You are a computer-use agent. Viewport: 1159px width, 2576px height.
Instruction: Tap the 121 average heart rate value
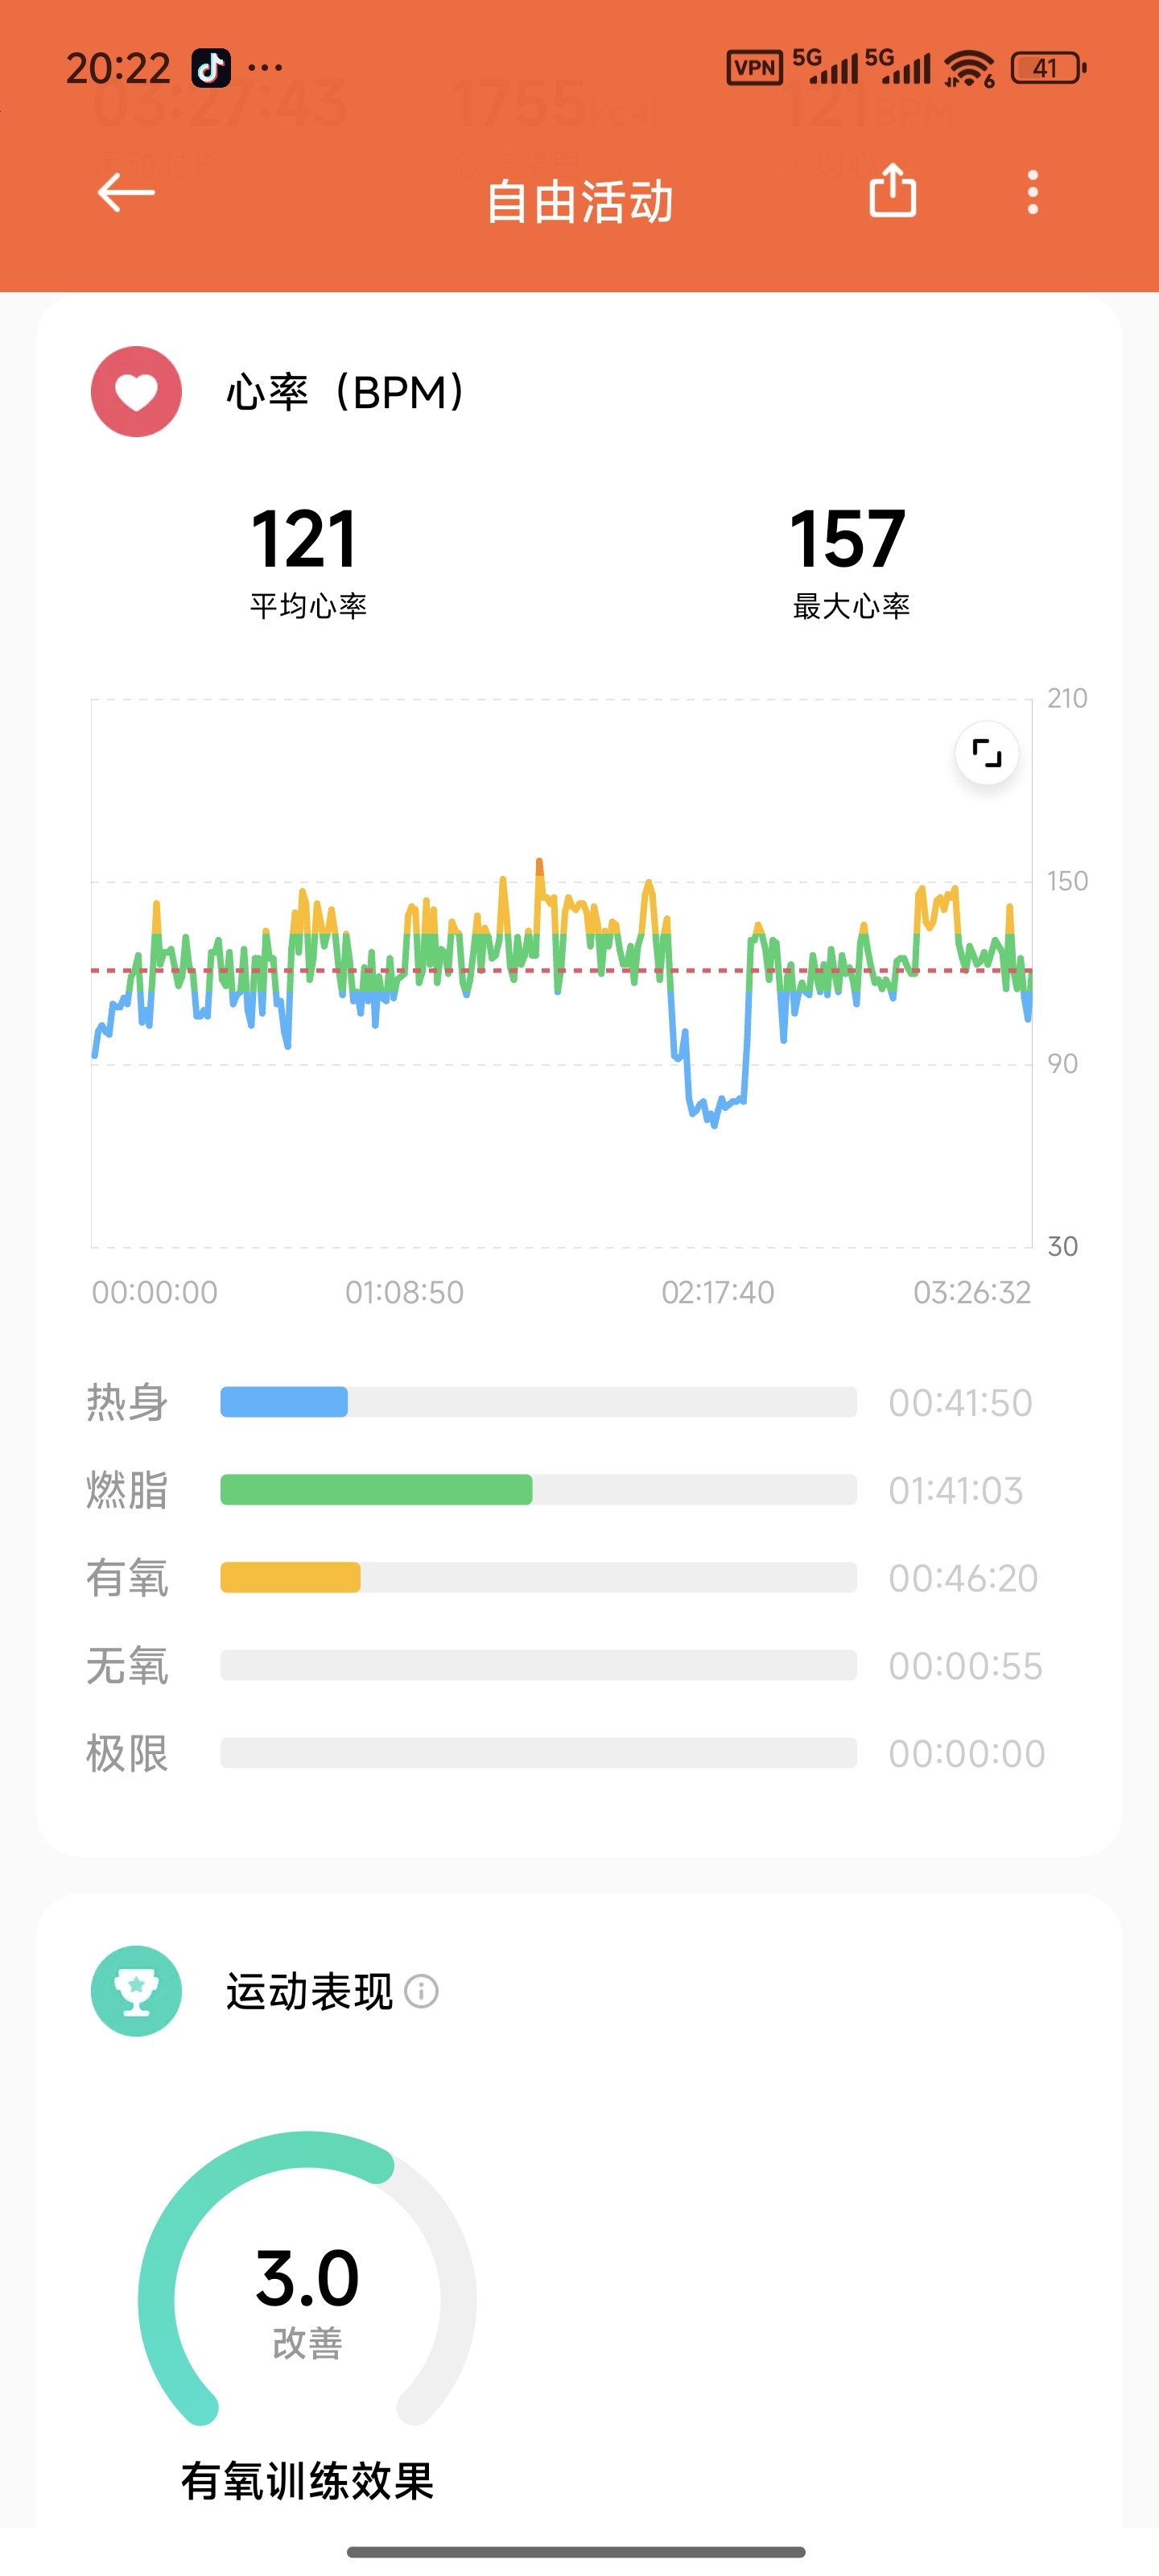point(304,540)
